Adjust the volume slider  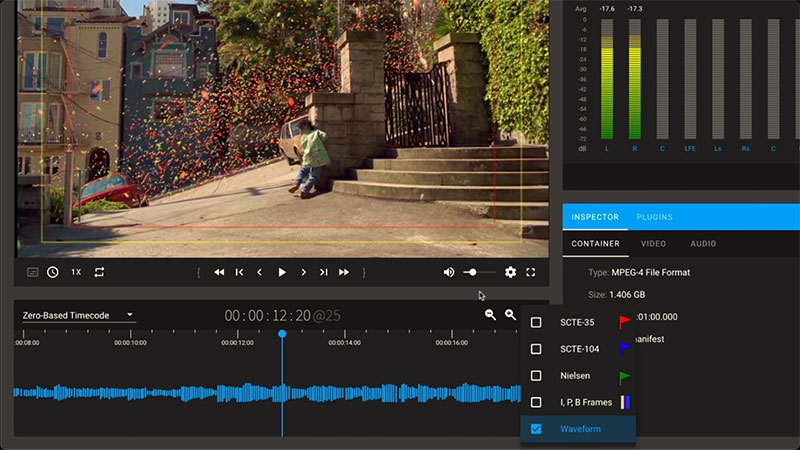click(x=472, y=272)
